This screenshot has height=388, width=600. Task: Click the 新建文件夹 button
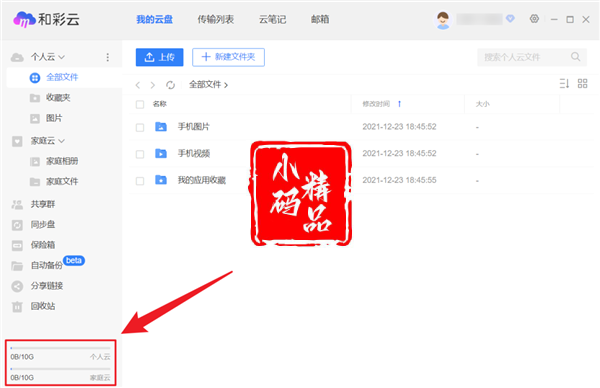coord(228,57)
